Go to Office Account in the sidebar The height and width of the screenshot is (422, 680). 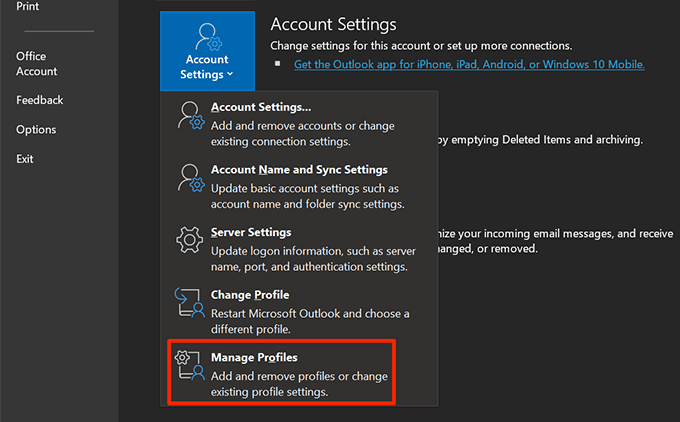tap(37, 64)
